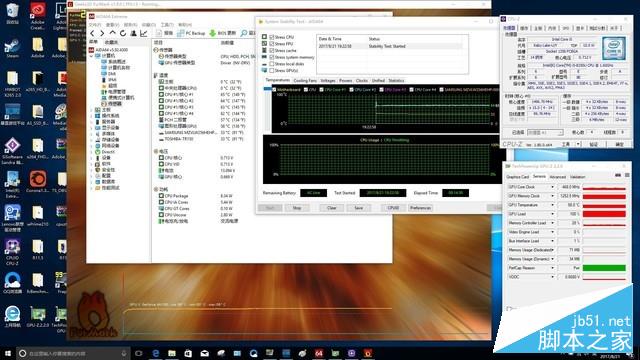Viewport: 640px width, 360px height.
Task: Toggle Motherboard graph legend checkbox
Action: pos(274,89)
